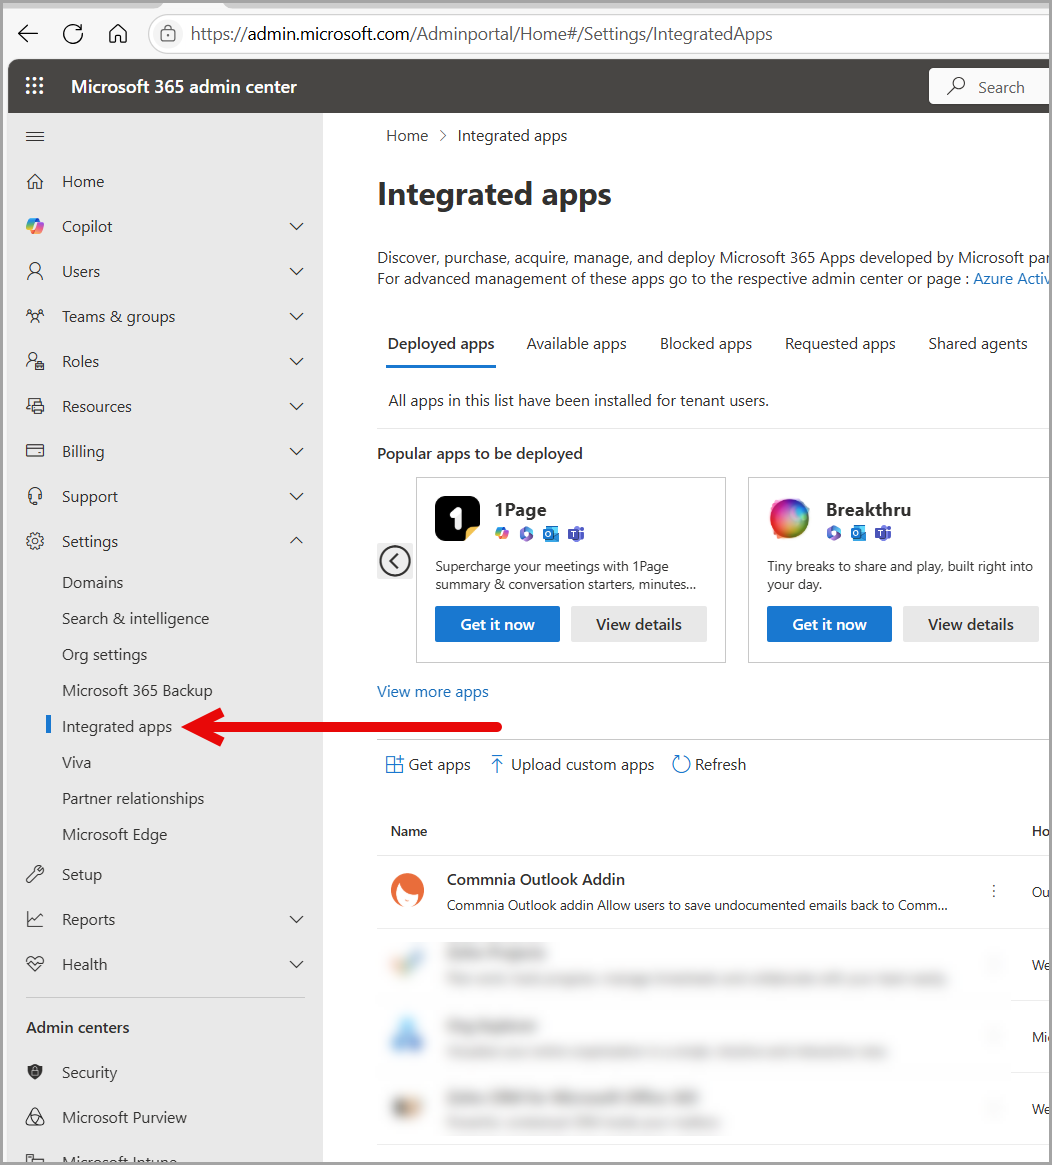
Task: Click the Billing card icon
Action: pyautogui.click(x=35, y=451)
